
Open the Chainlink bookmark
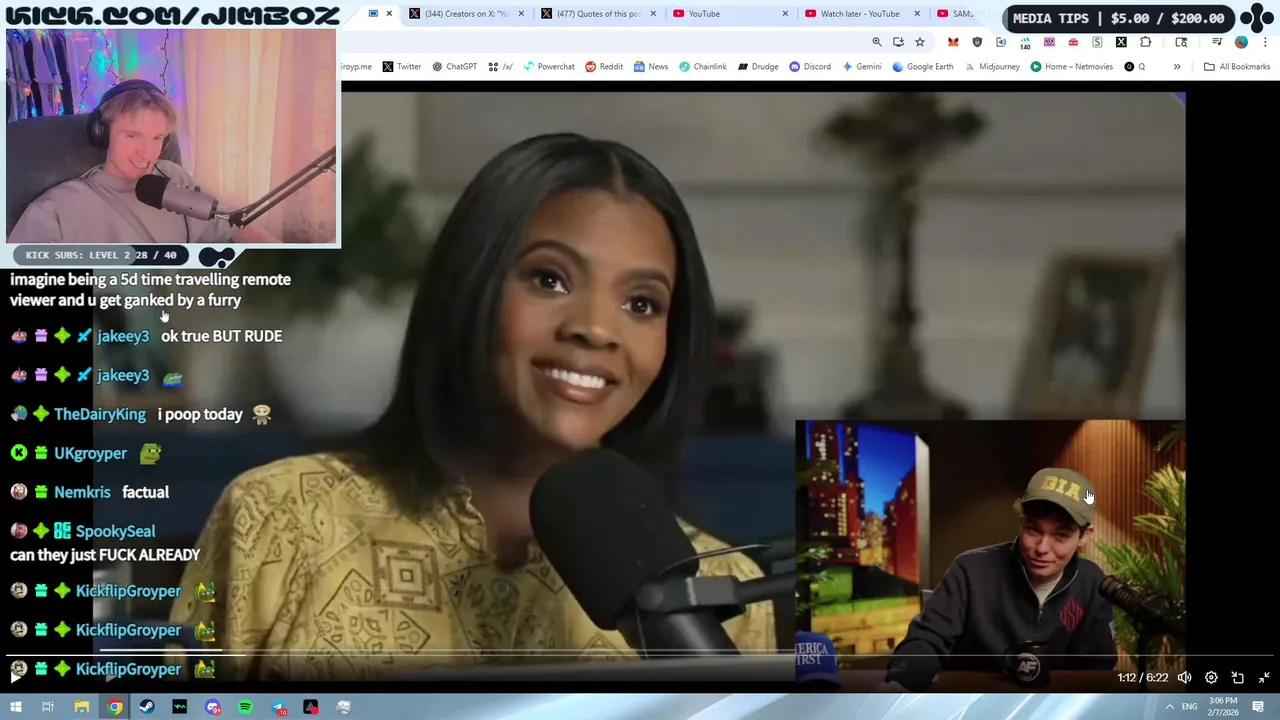point(703,67)
